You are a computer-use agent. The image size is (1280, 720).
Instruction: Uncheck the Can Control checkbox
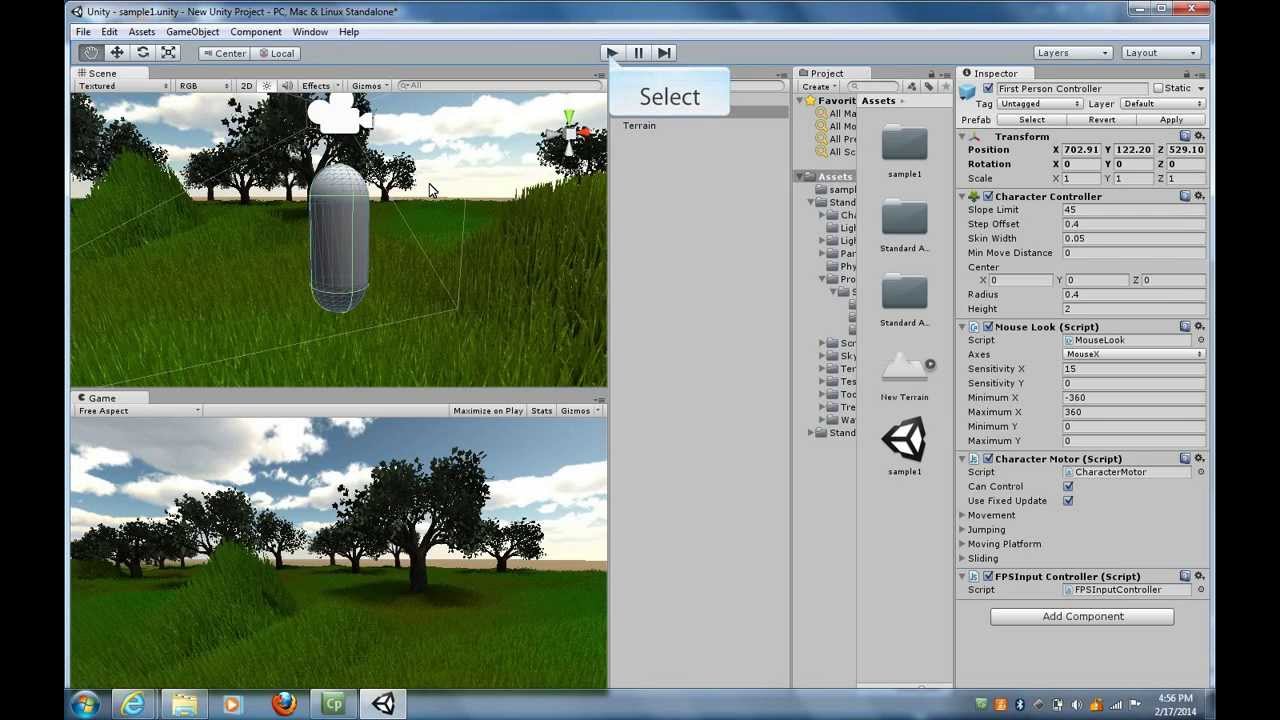(x=1068, y=487)
